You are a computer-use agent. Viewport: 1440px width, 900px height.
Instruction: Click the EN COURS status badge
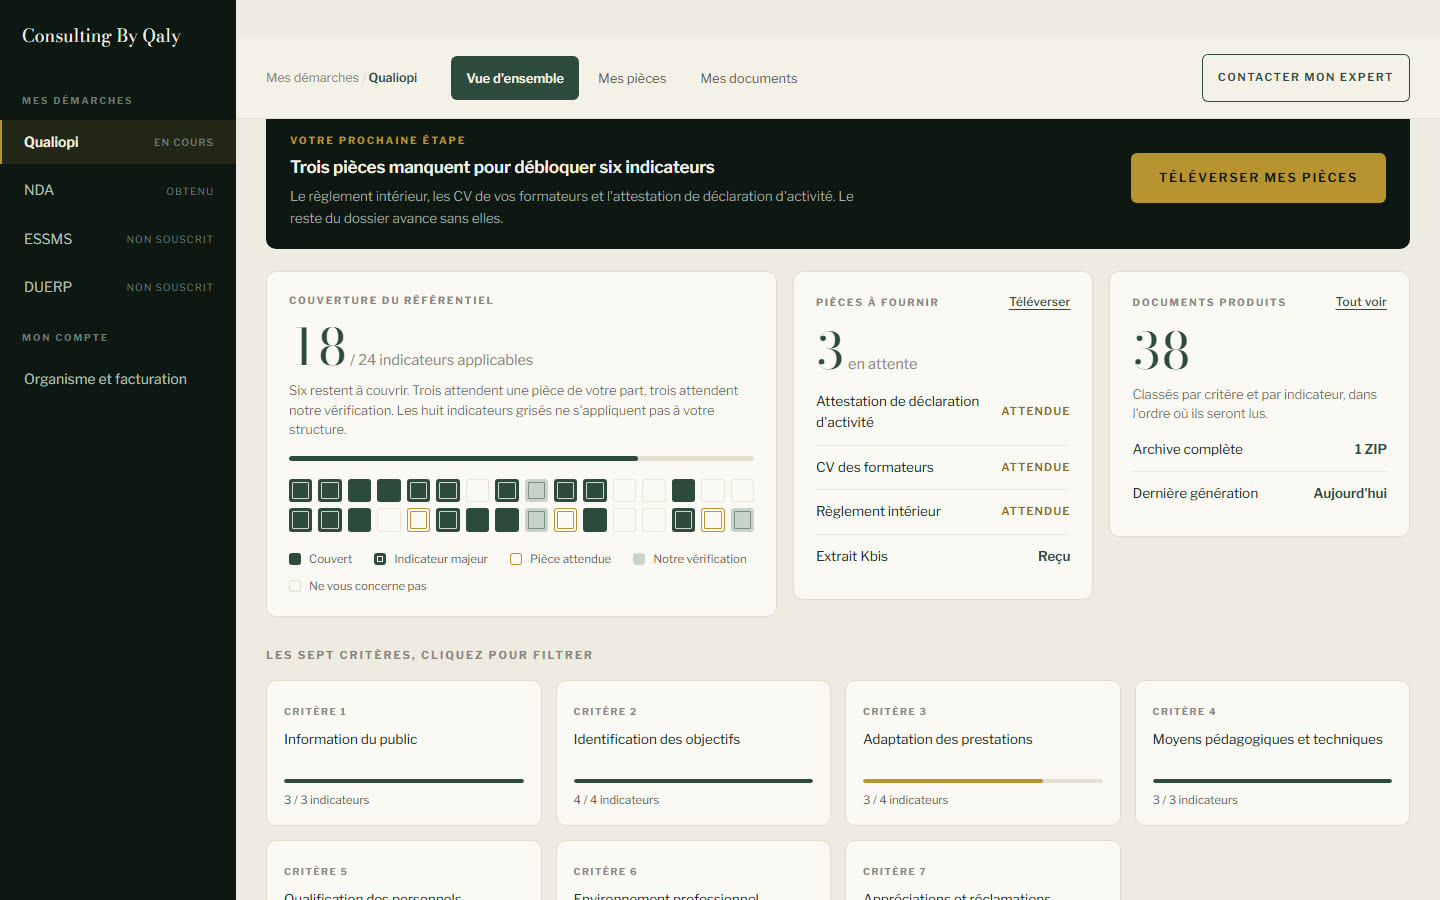click(x=184, y=143)
